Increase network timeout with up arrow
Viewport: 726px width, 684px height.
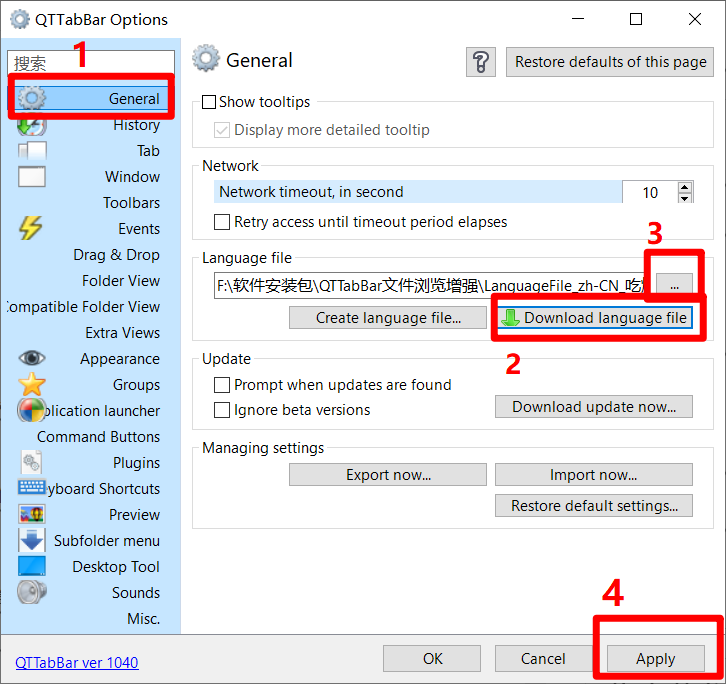pyautogui.click(x=685, y=187)
